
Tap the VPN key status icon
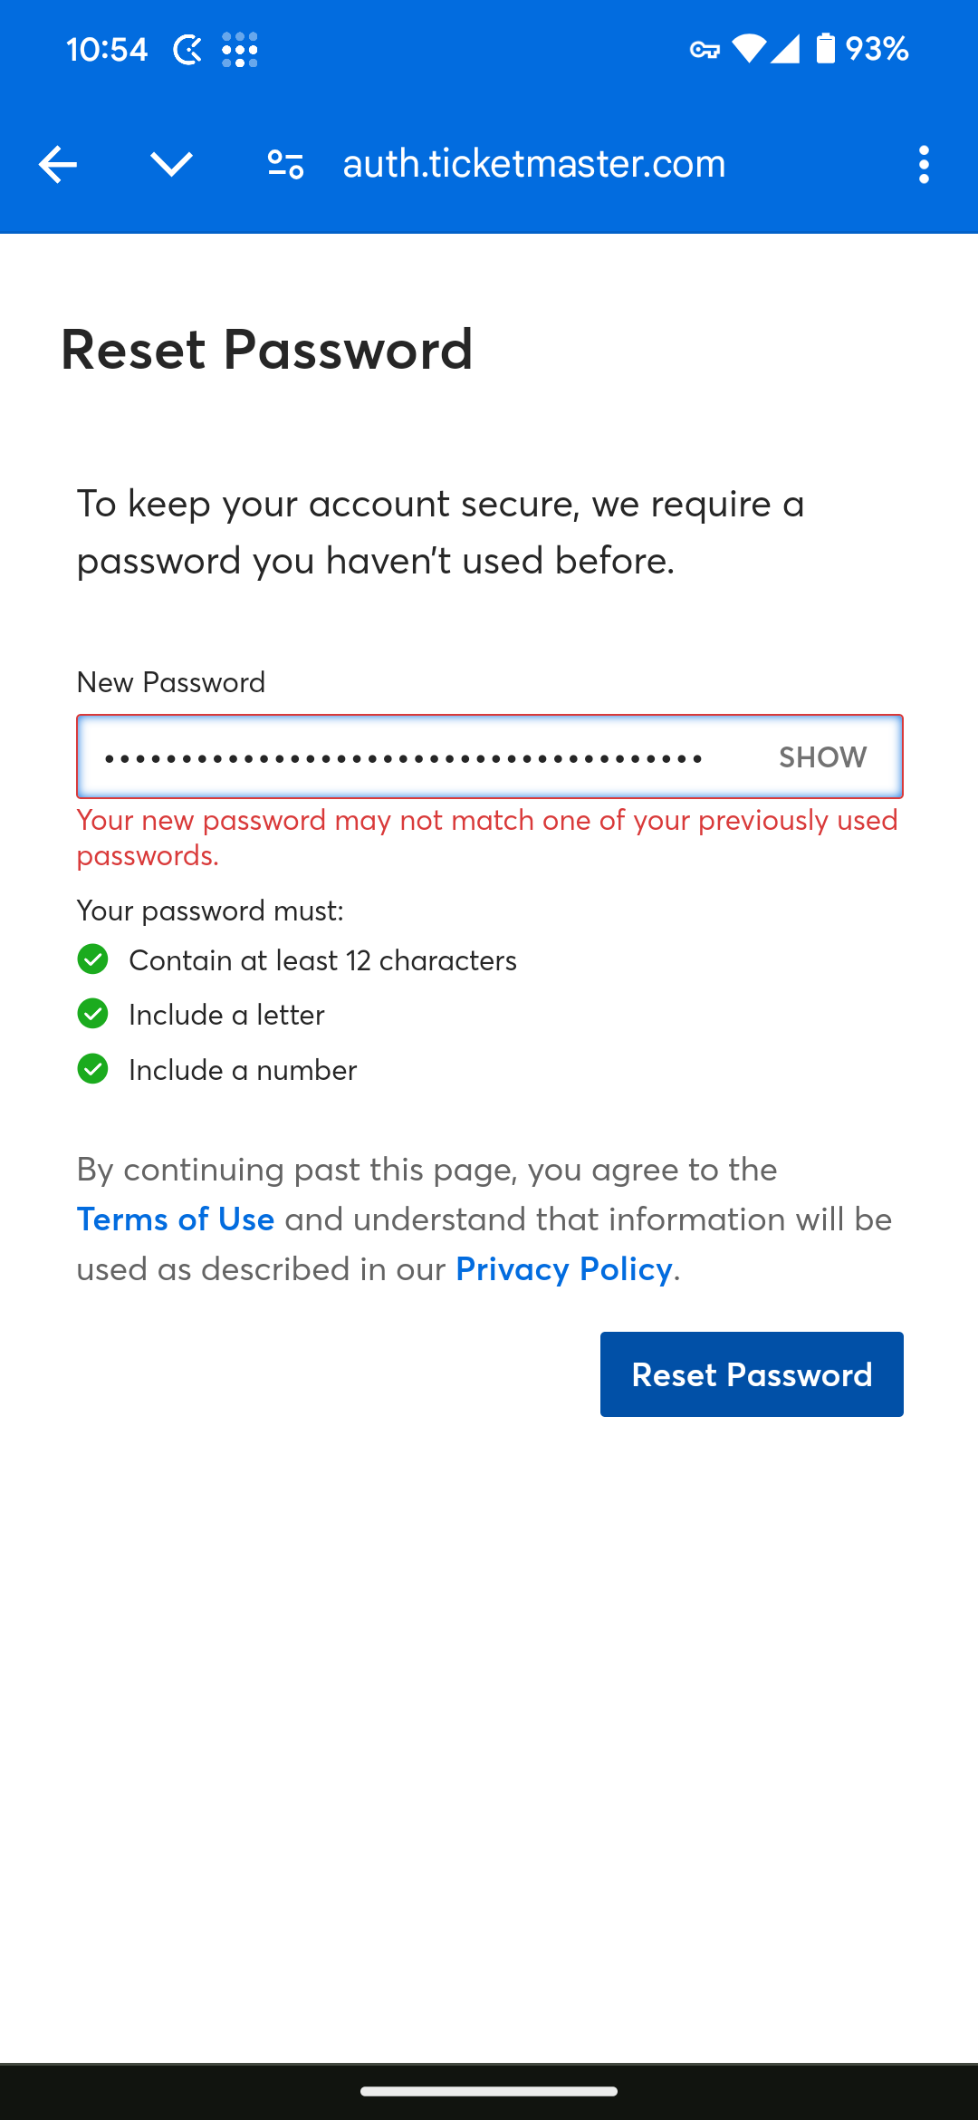705,49
